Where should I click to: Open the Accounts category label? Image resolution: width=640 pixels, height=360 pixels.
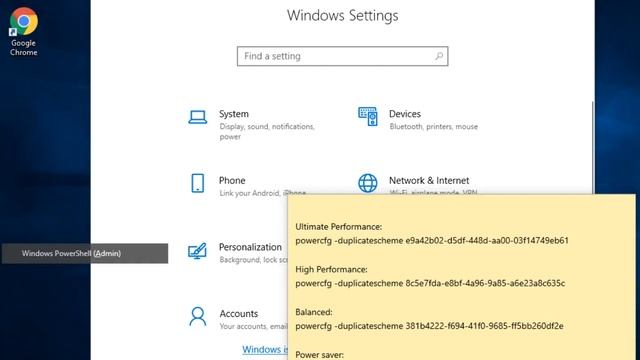(238, 313)
